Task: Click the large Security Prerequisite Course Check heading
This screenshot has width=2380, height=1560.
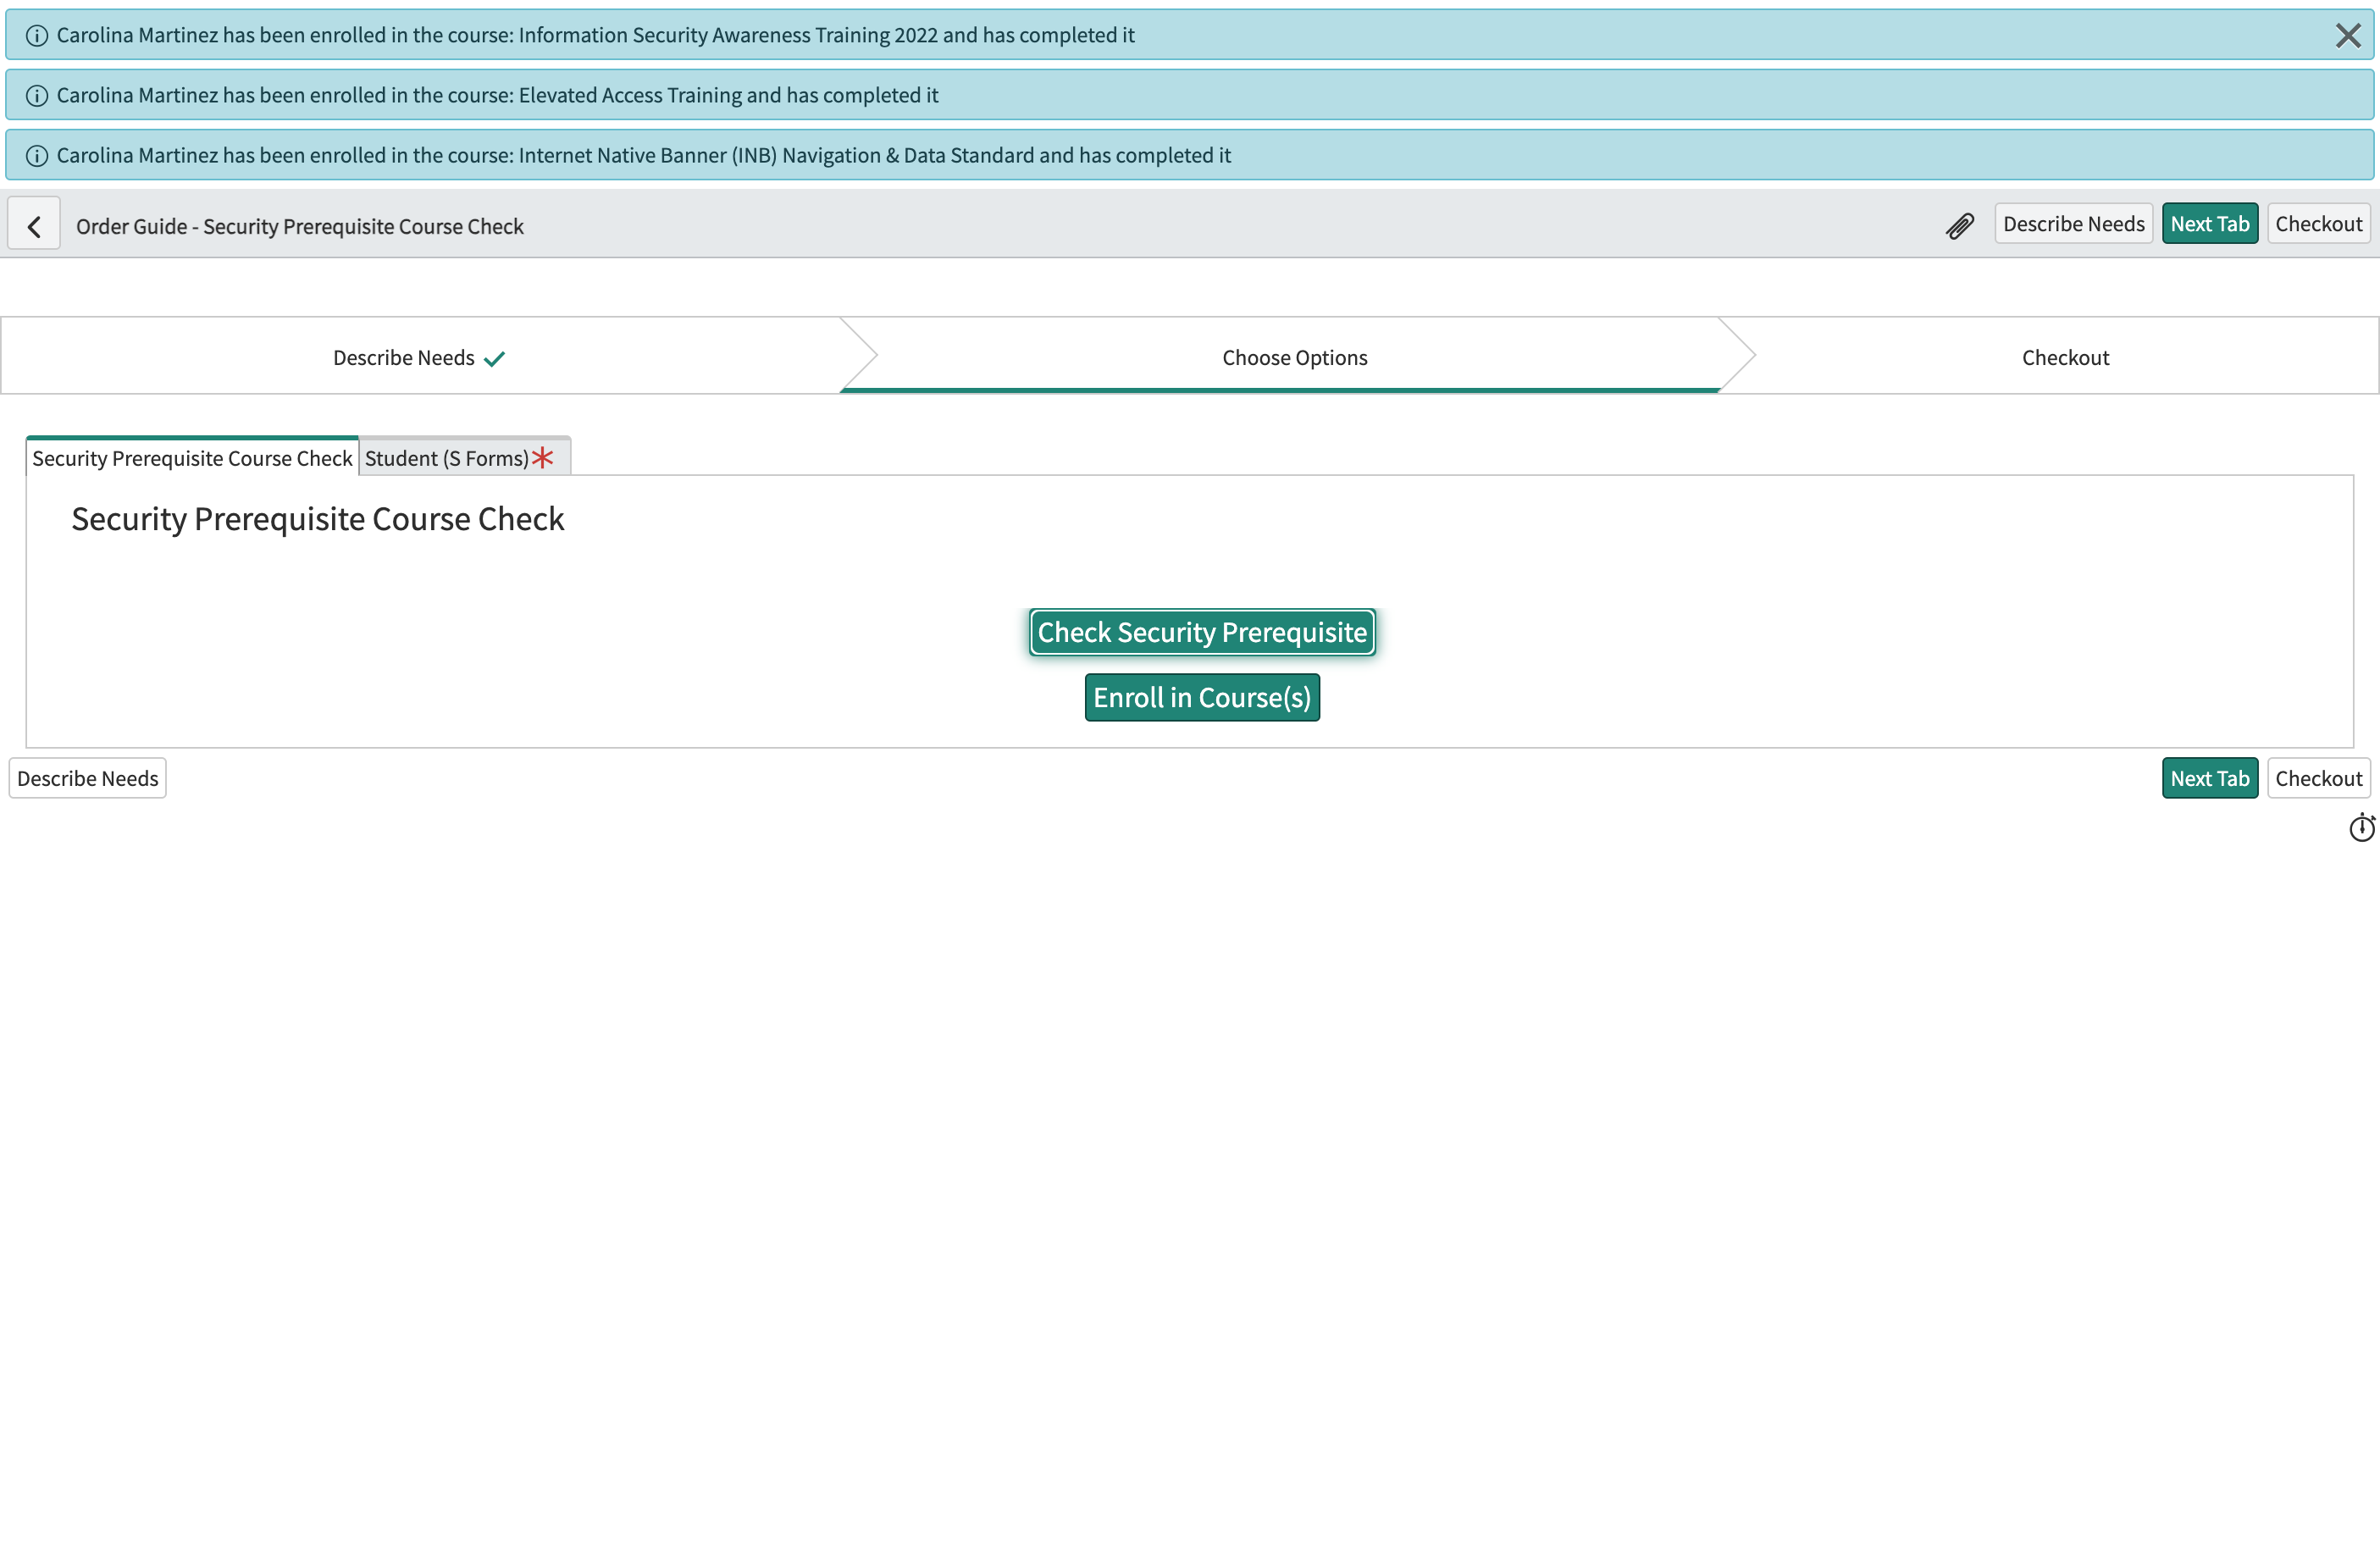Action: 317,519
